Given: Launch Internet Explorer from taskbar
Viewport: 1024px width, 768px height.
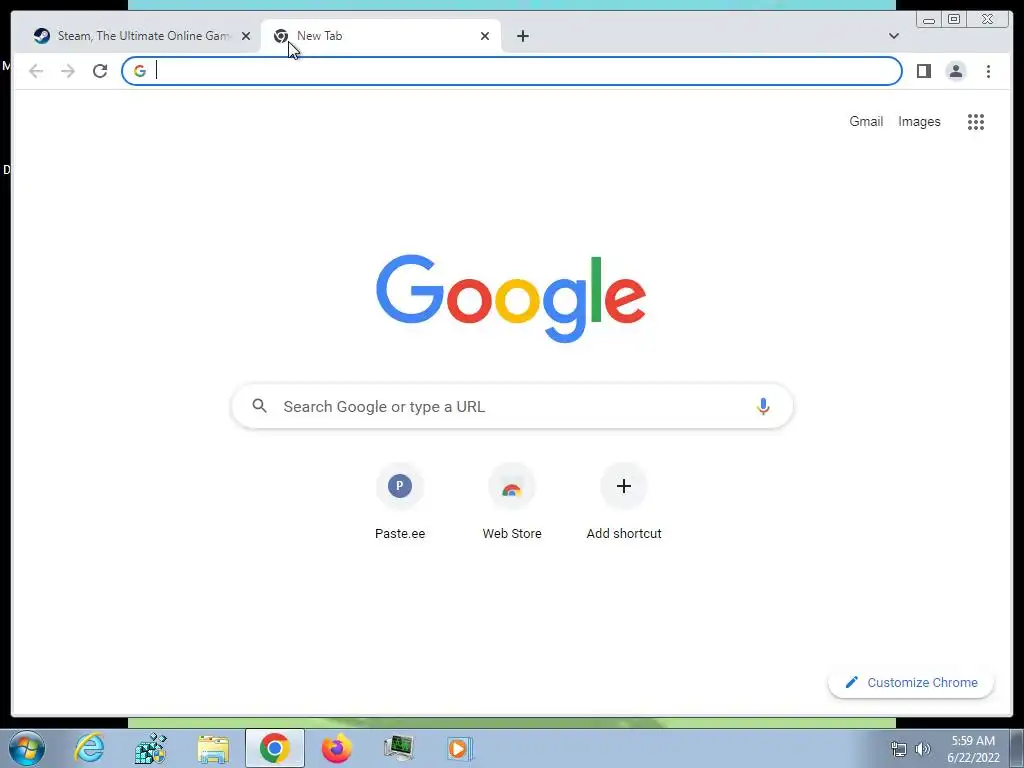Looking at the screenshot, I should point(89,748).
